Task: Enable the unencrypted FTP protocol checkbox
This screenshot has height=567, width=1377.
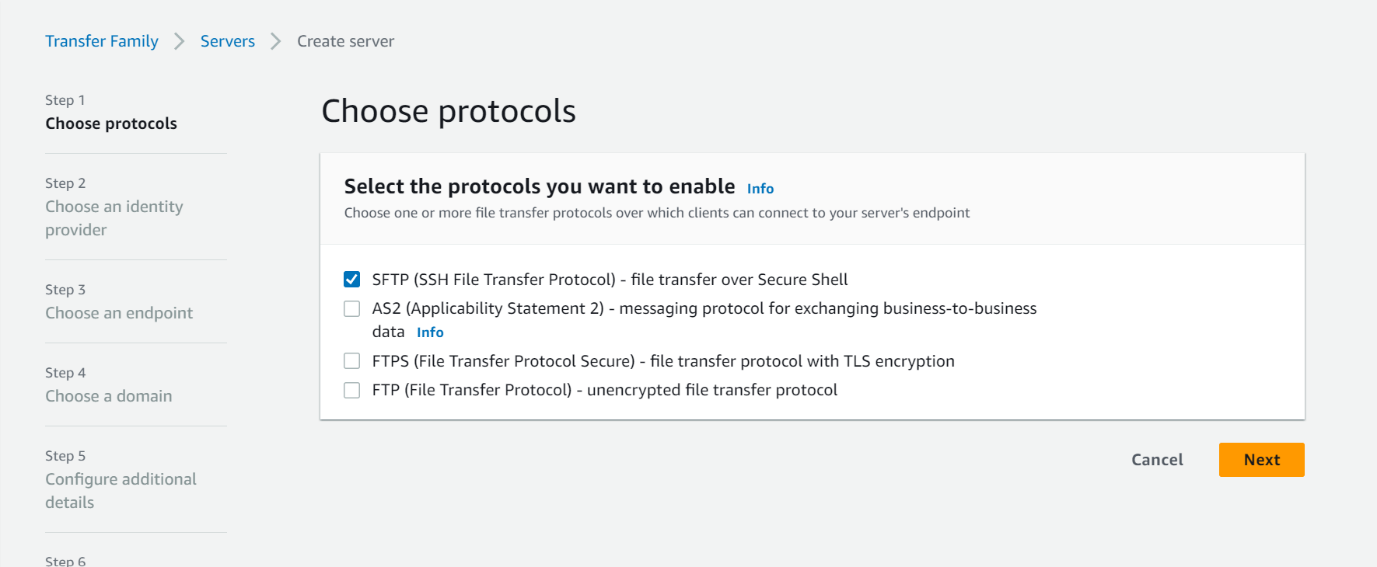Action: click(352, 390)
